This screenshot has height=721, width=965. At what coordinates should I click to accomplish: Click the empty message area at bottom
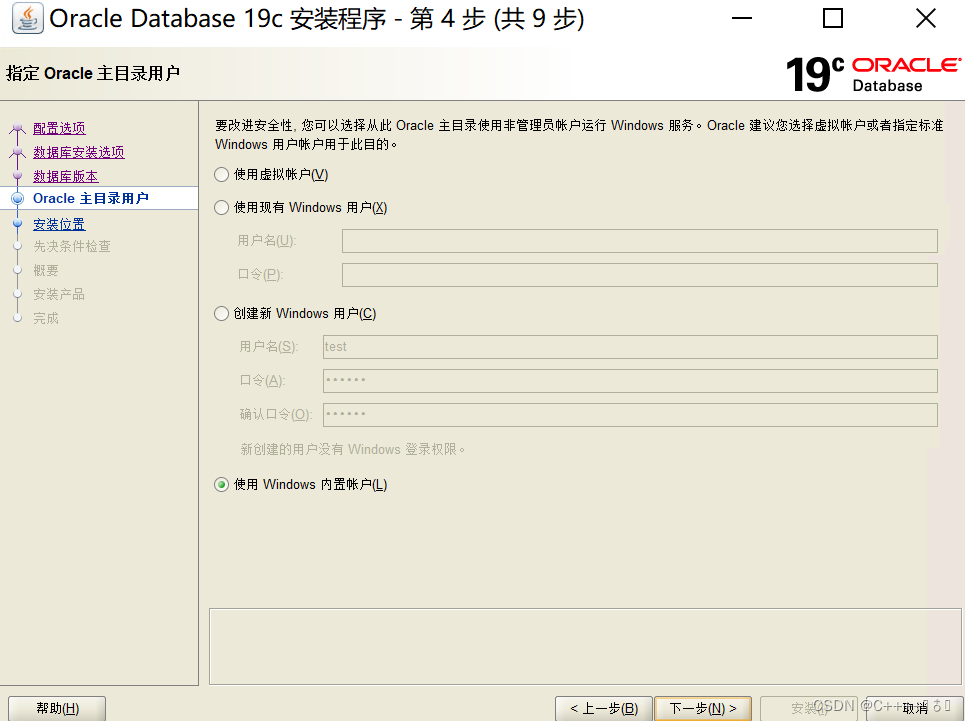point(585,647)
